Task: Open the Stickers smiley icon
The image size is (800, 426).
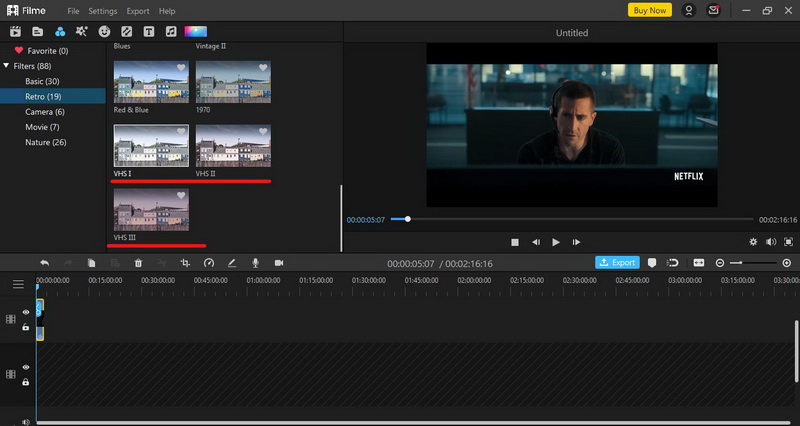Action: (104, 32)
